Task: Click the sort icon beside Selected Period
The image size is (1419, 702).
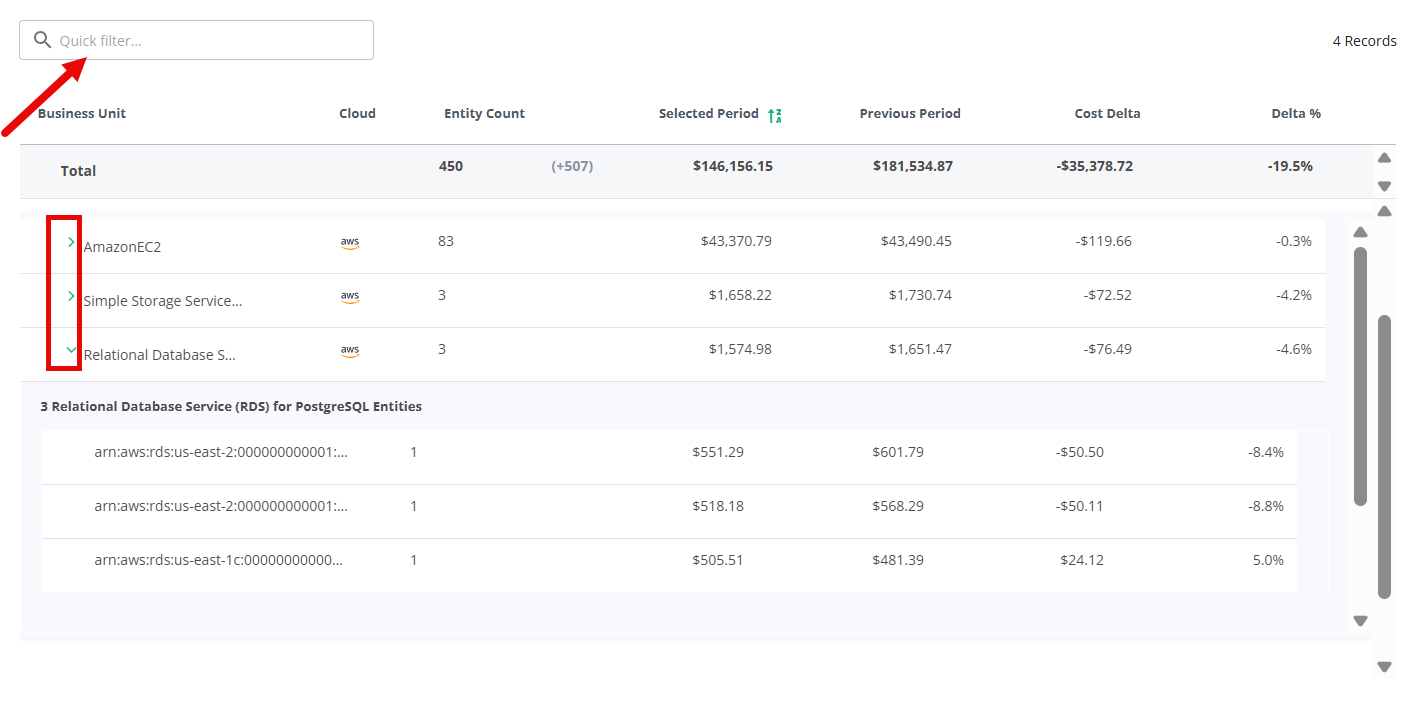Action: (774, 115)
